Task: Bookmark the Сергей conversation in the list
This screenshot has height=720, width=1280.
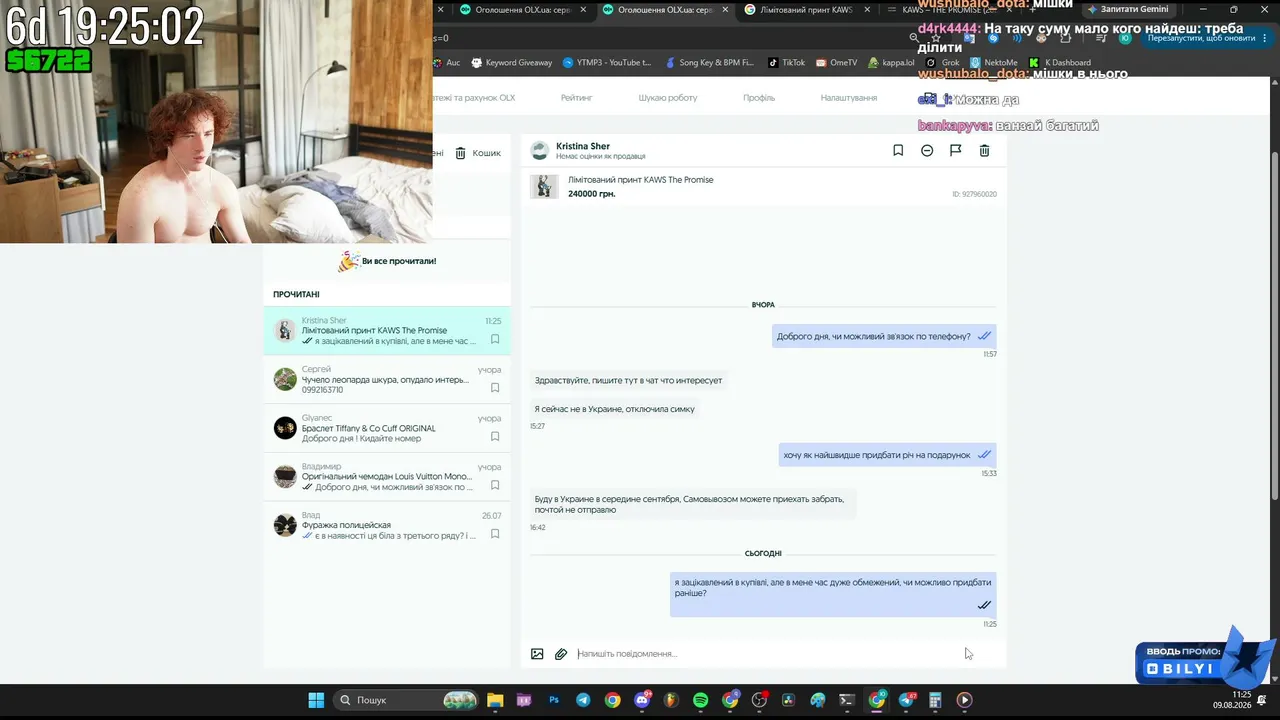Action: [495, 388]
